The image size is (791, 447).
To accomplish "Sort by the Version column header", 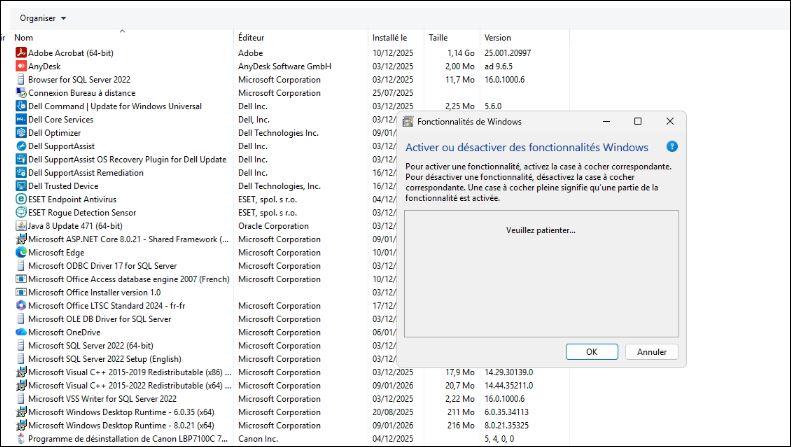I will pos(497,38).
